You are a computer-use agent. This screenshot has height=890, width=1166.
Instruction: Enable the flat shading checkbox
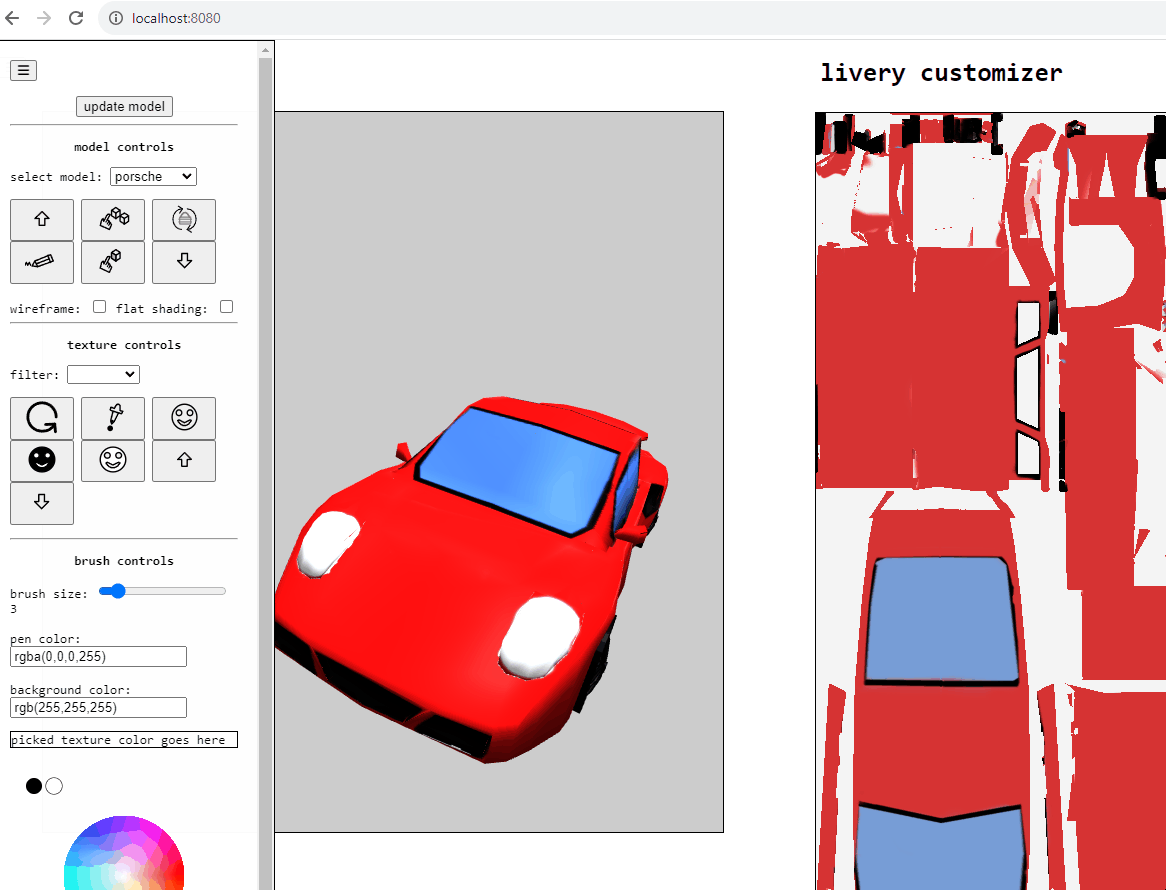click(227, 306)
